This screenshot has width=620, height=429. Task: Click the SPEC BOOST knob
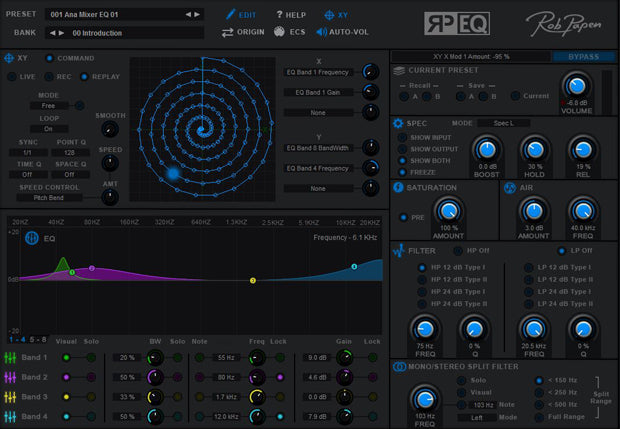click(x=487, y=149)
